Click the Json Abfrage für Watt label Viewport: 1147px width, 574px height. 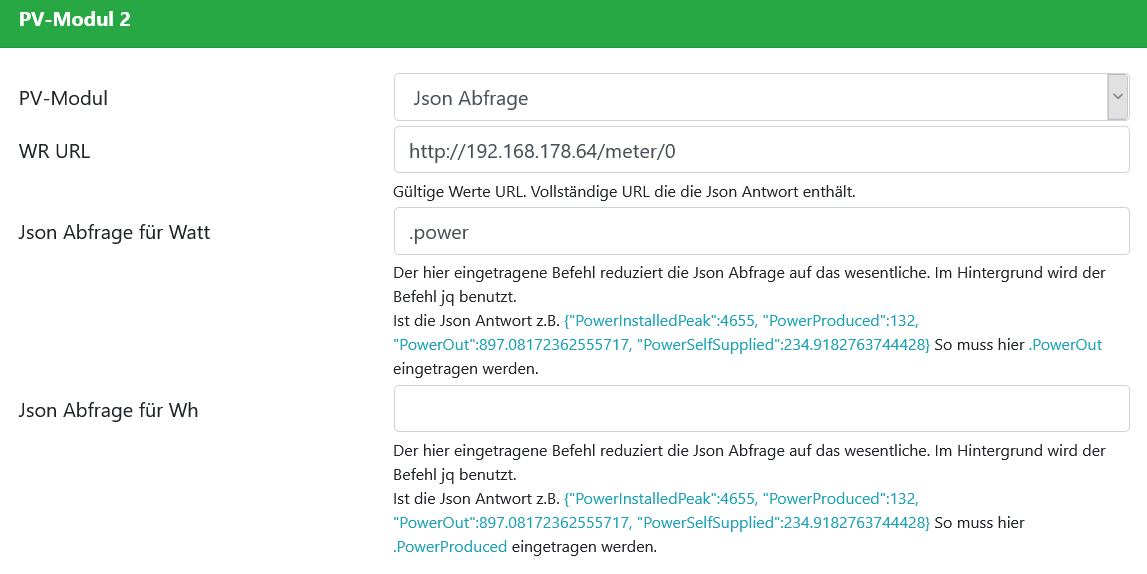114,232
